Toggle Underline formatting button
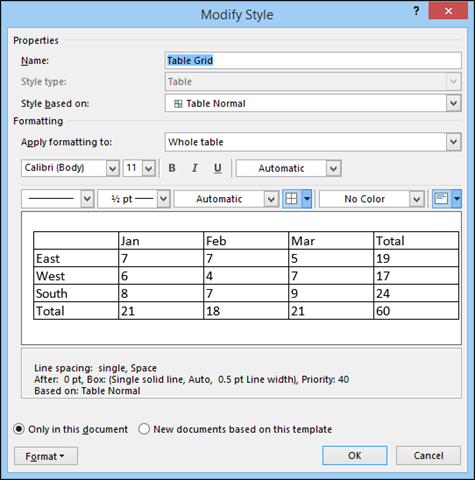Image resolution: width=475 pixels, height=480 pixels. tap(218, 168)
